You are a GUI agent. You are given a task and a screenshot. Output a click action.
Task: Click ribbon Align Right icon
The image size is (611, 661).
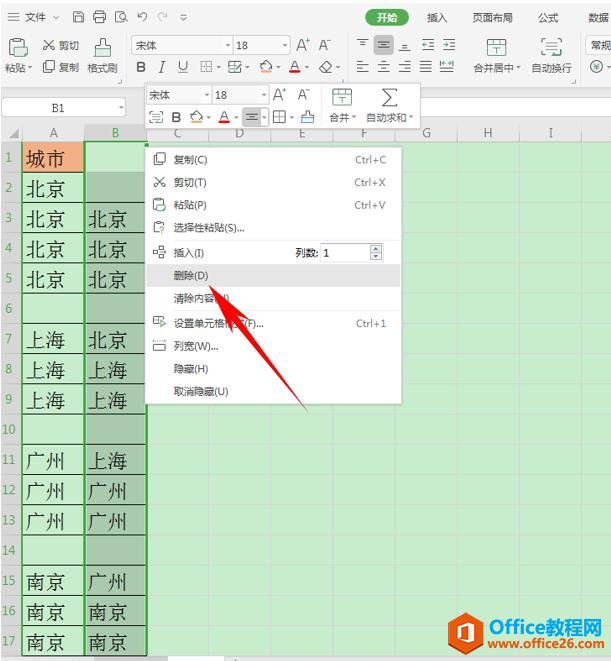[405, 67]
